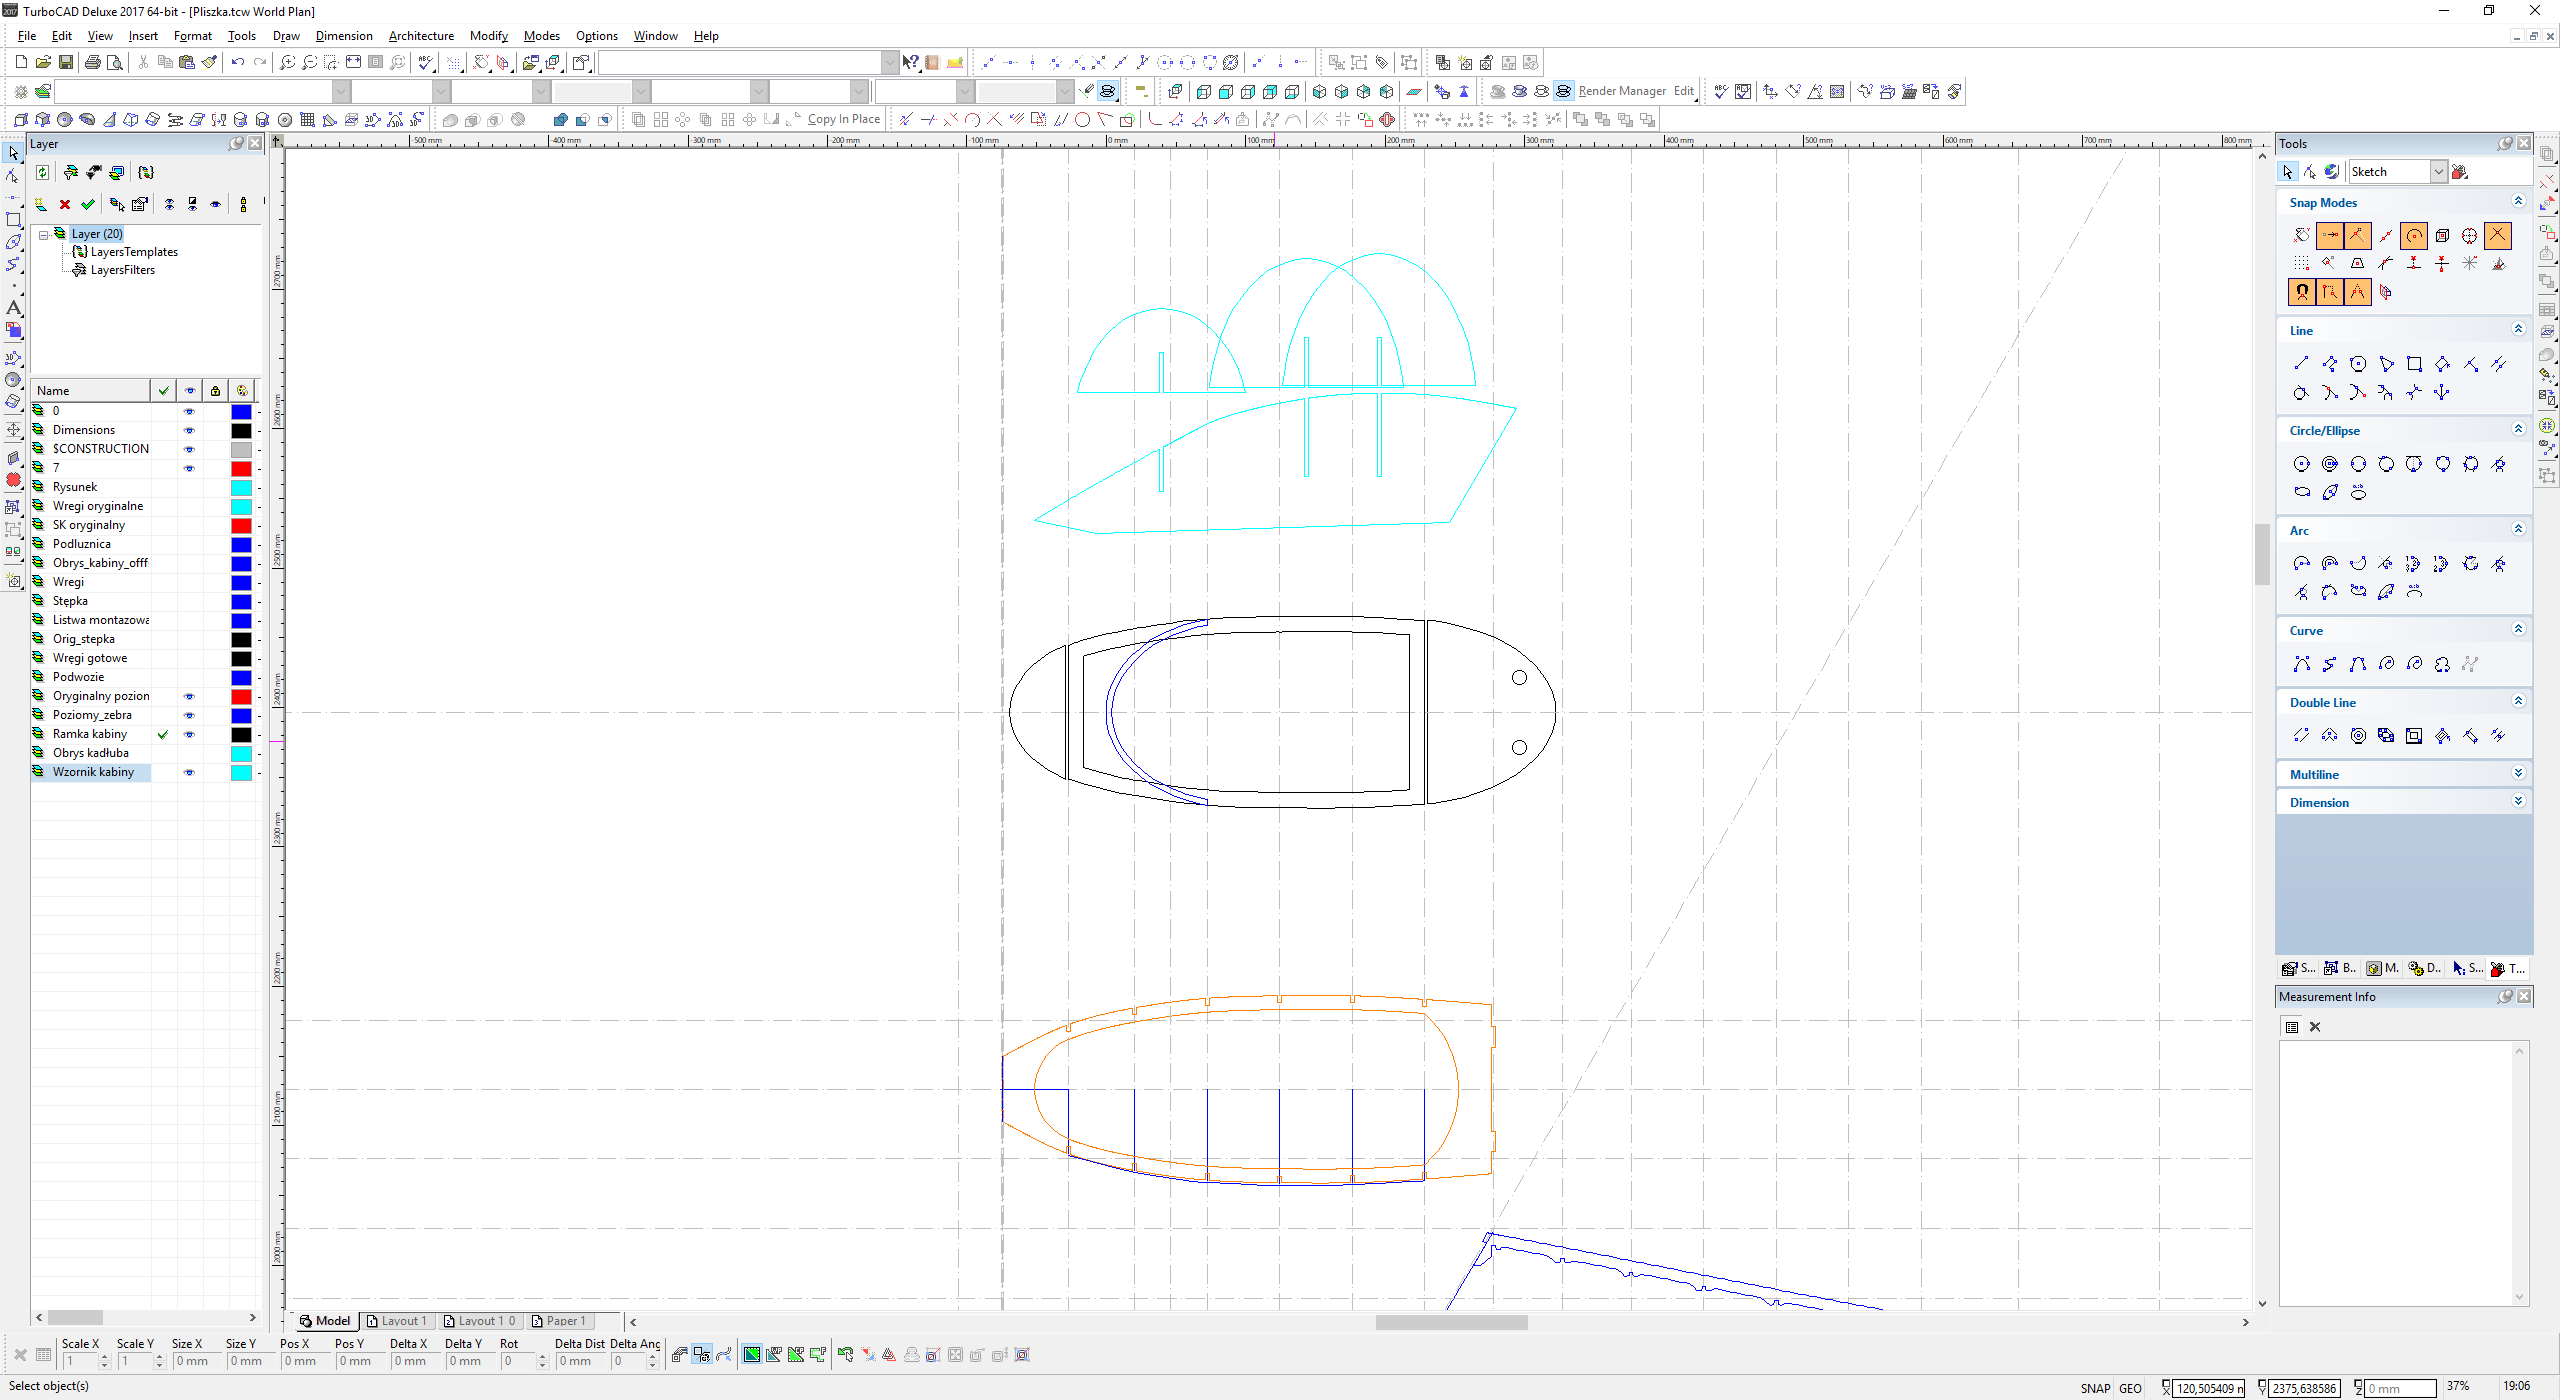2560x1400 pixels.
Task: Click the horizontal scrollbar thumb of drawing area
Action: pyautogui.click(x=1451, y=1322)
